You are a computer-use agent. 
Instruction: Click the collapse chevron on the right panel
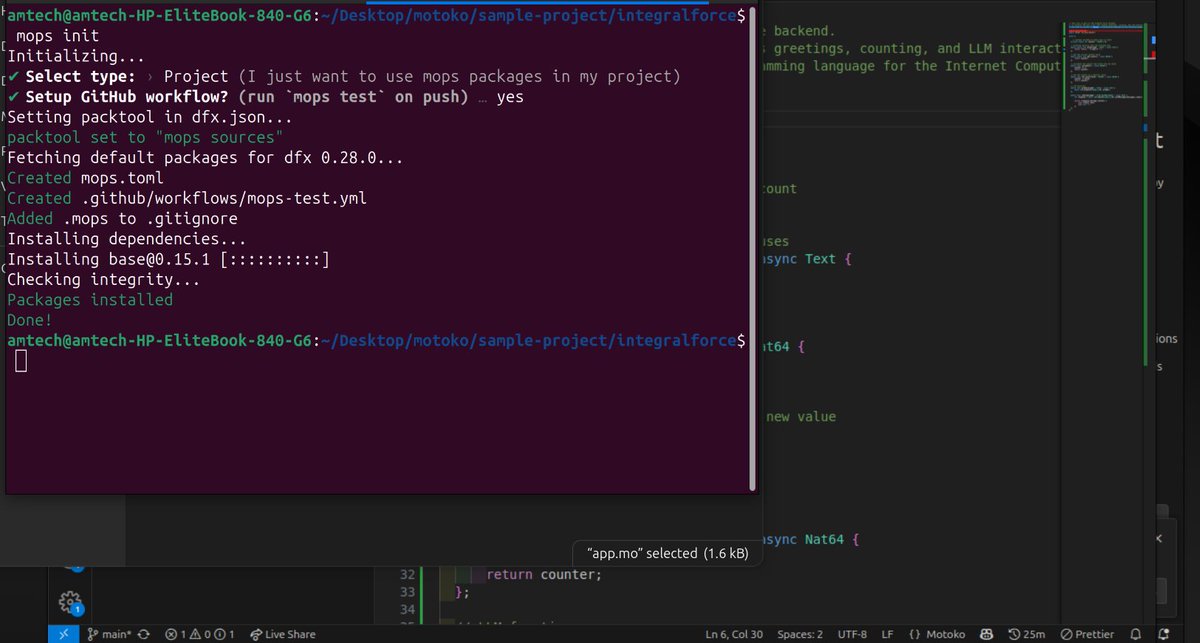point(1160,539)
